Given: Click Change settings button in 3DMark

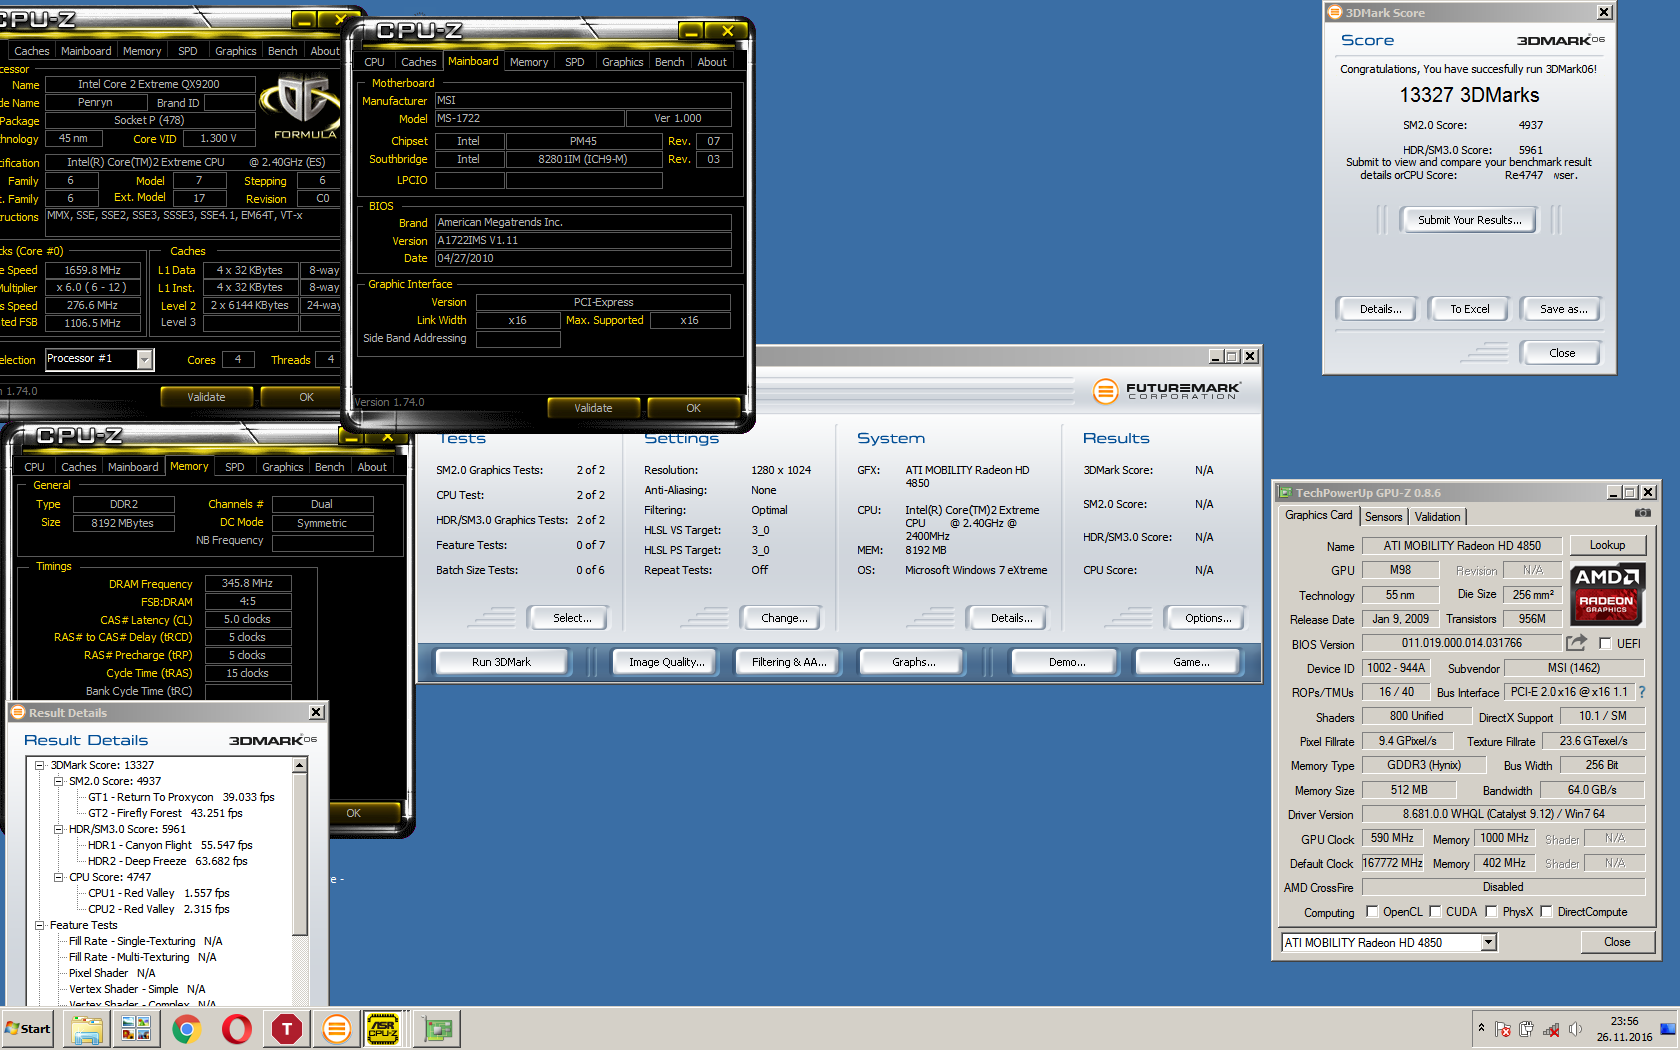Looking at the screenshot, I should click(x=784, y=618).
